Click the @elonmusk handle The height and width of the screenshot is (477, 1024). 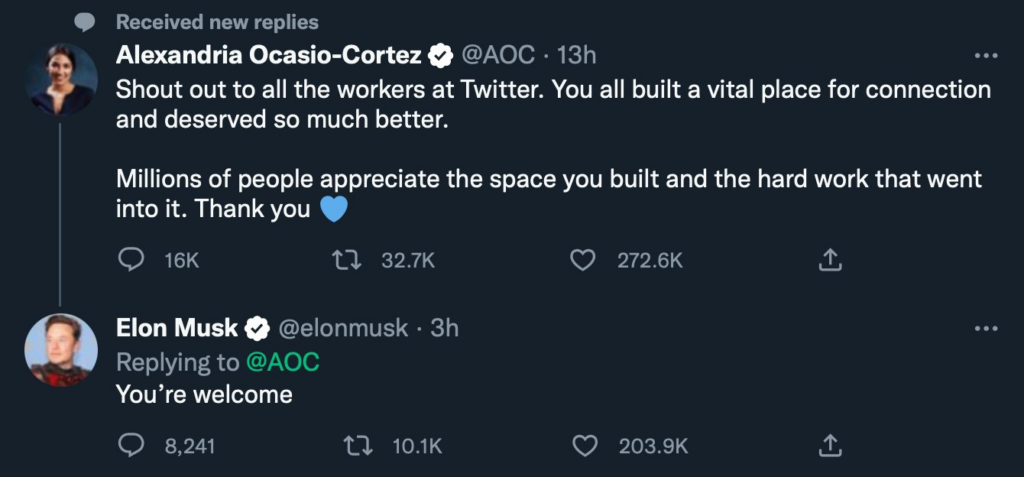pos(341,328)
